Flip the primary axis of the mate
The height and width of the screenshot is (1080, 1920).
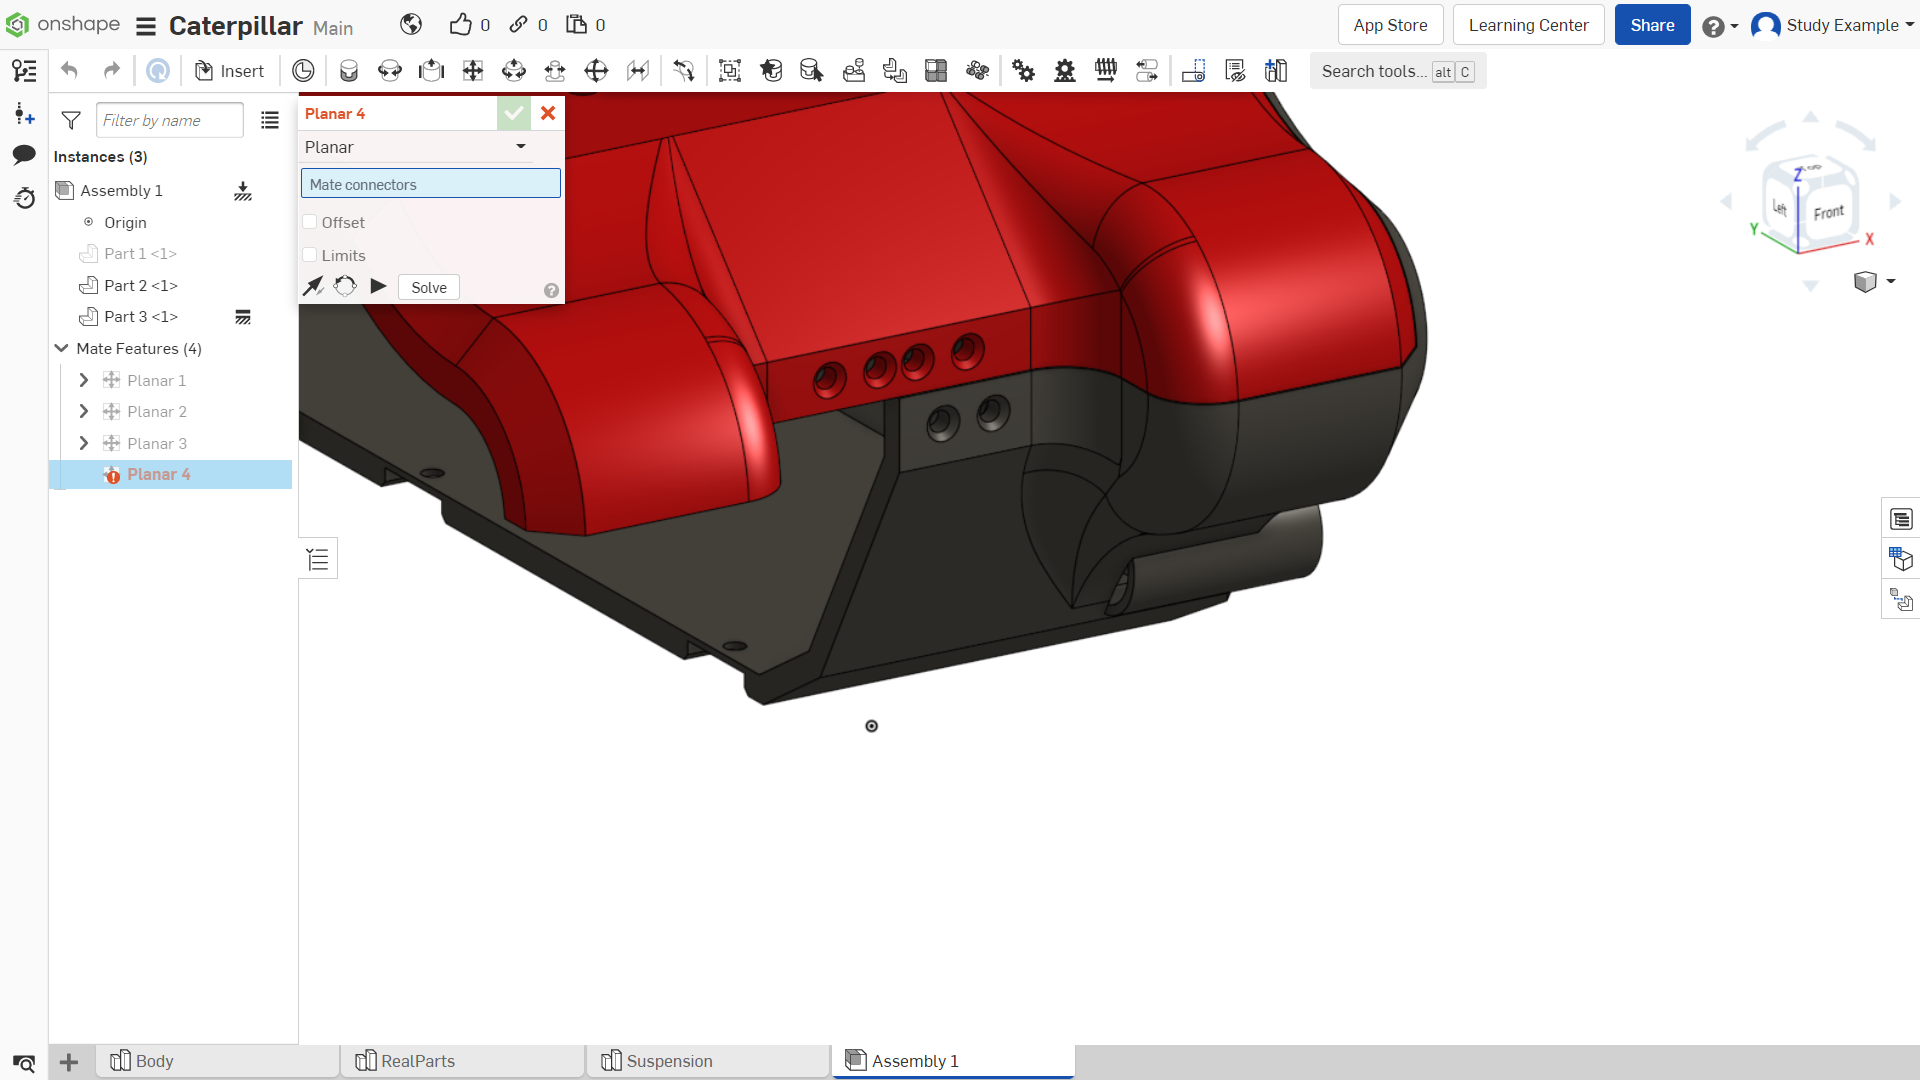314,287
